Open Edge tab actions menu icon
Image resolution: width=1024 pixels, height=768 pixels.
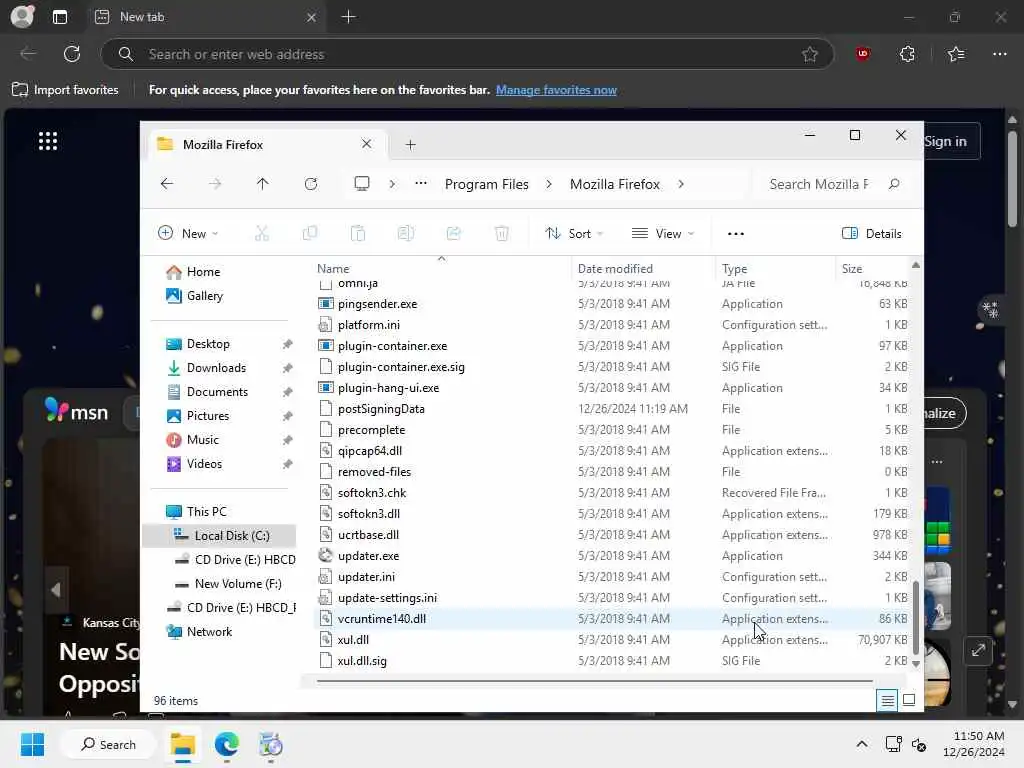[x=60, y=17]
